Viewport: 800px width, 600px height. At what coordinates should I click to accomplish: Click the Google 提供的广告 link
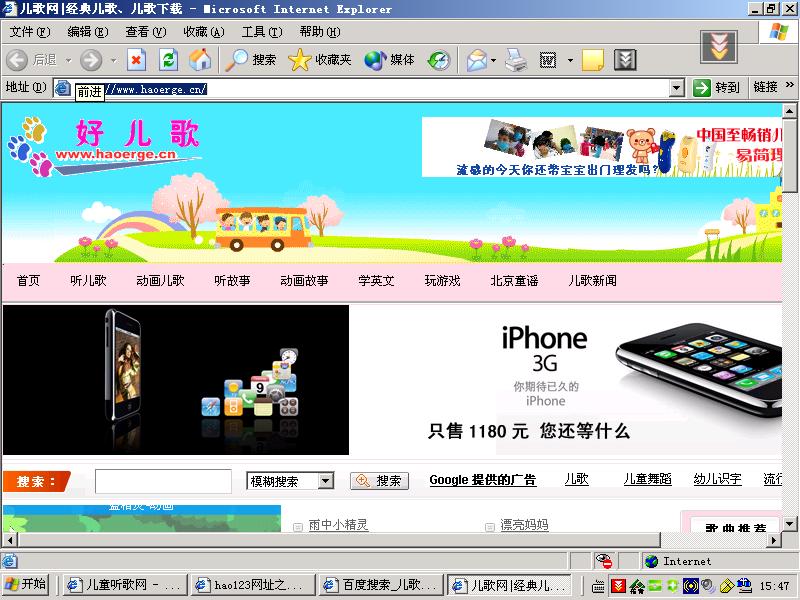[x=483, y=480]
